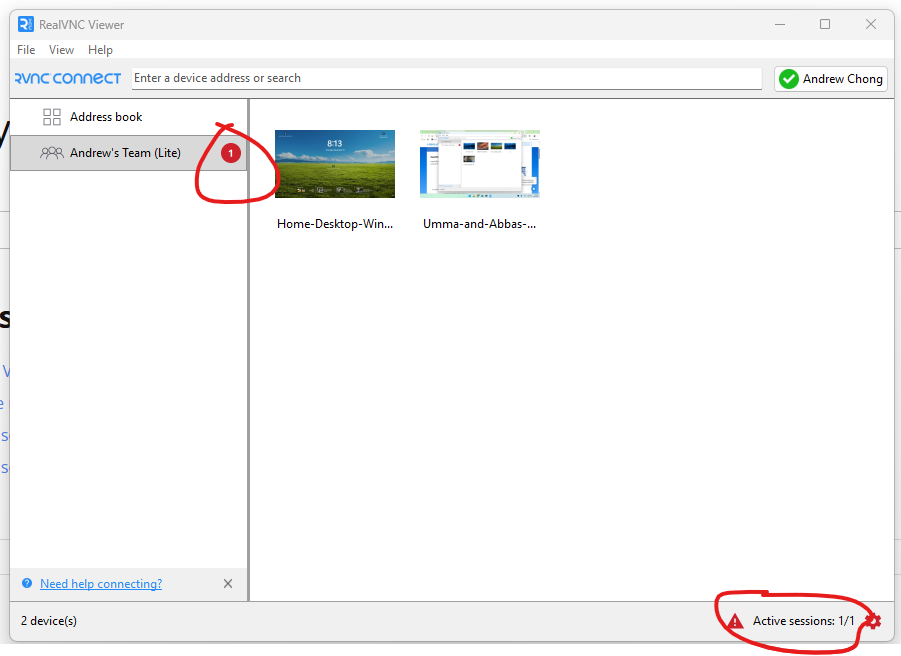Screen dimensions: 901x656
Task: Click the blue help question mark icon
Action: 27,584
